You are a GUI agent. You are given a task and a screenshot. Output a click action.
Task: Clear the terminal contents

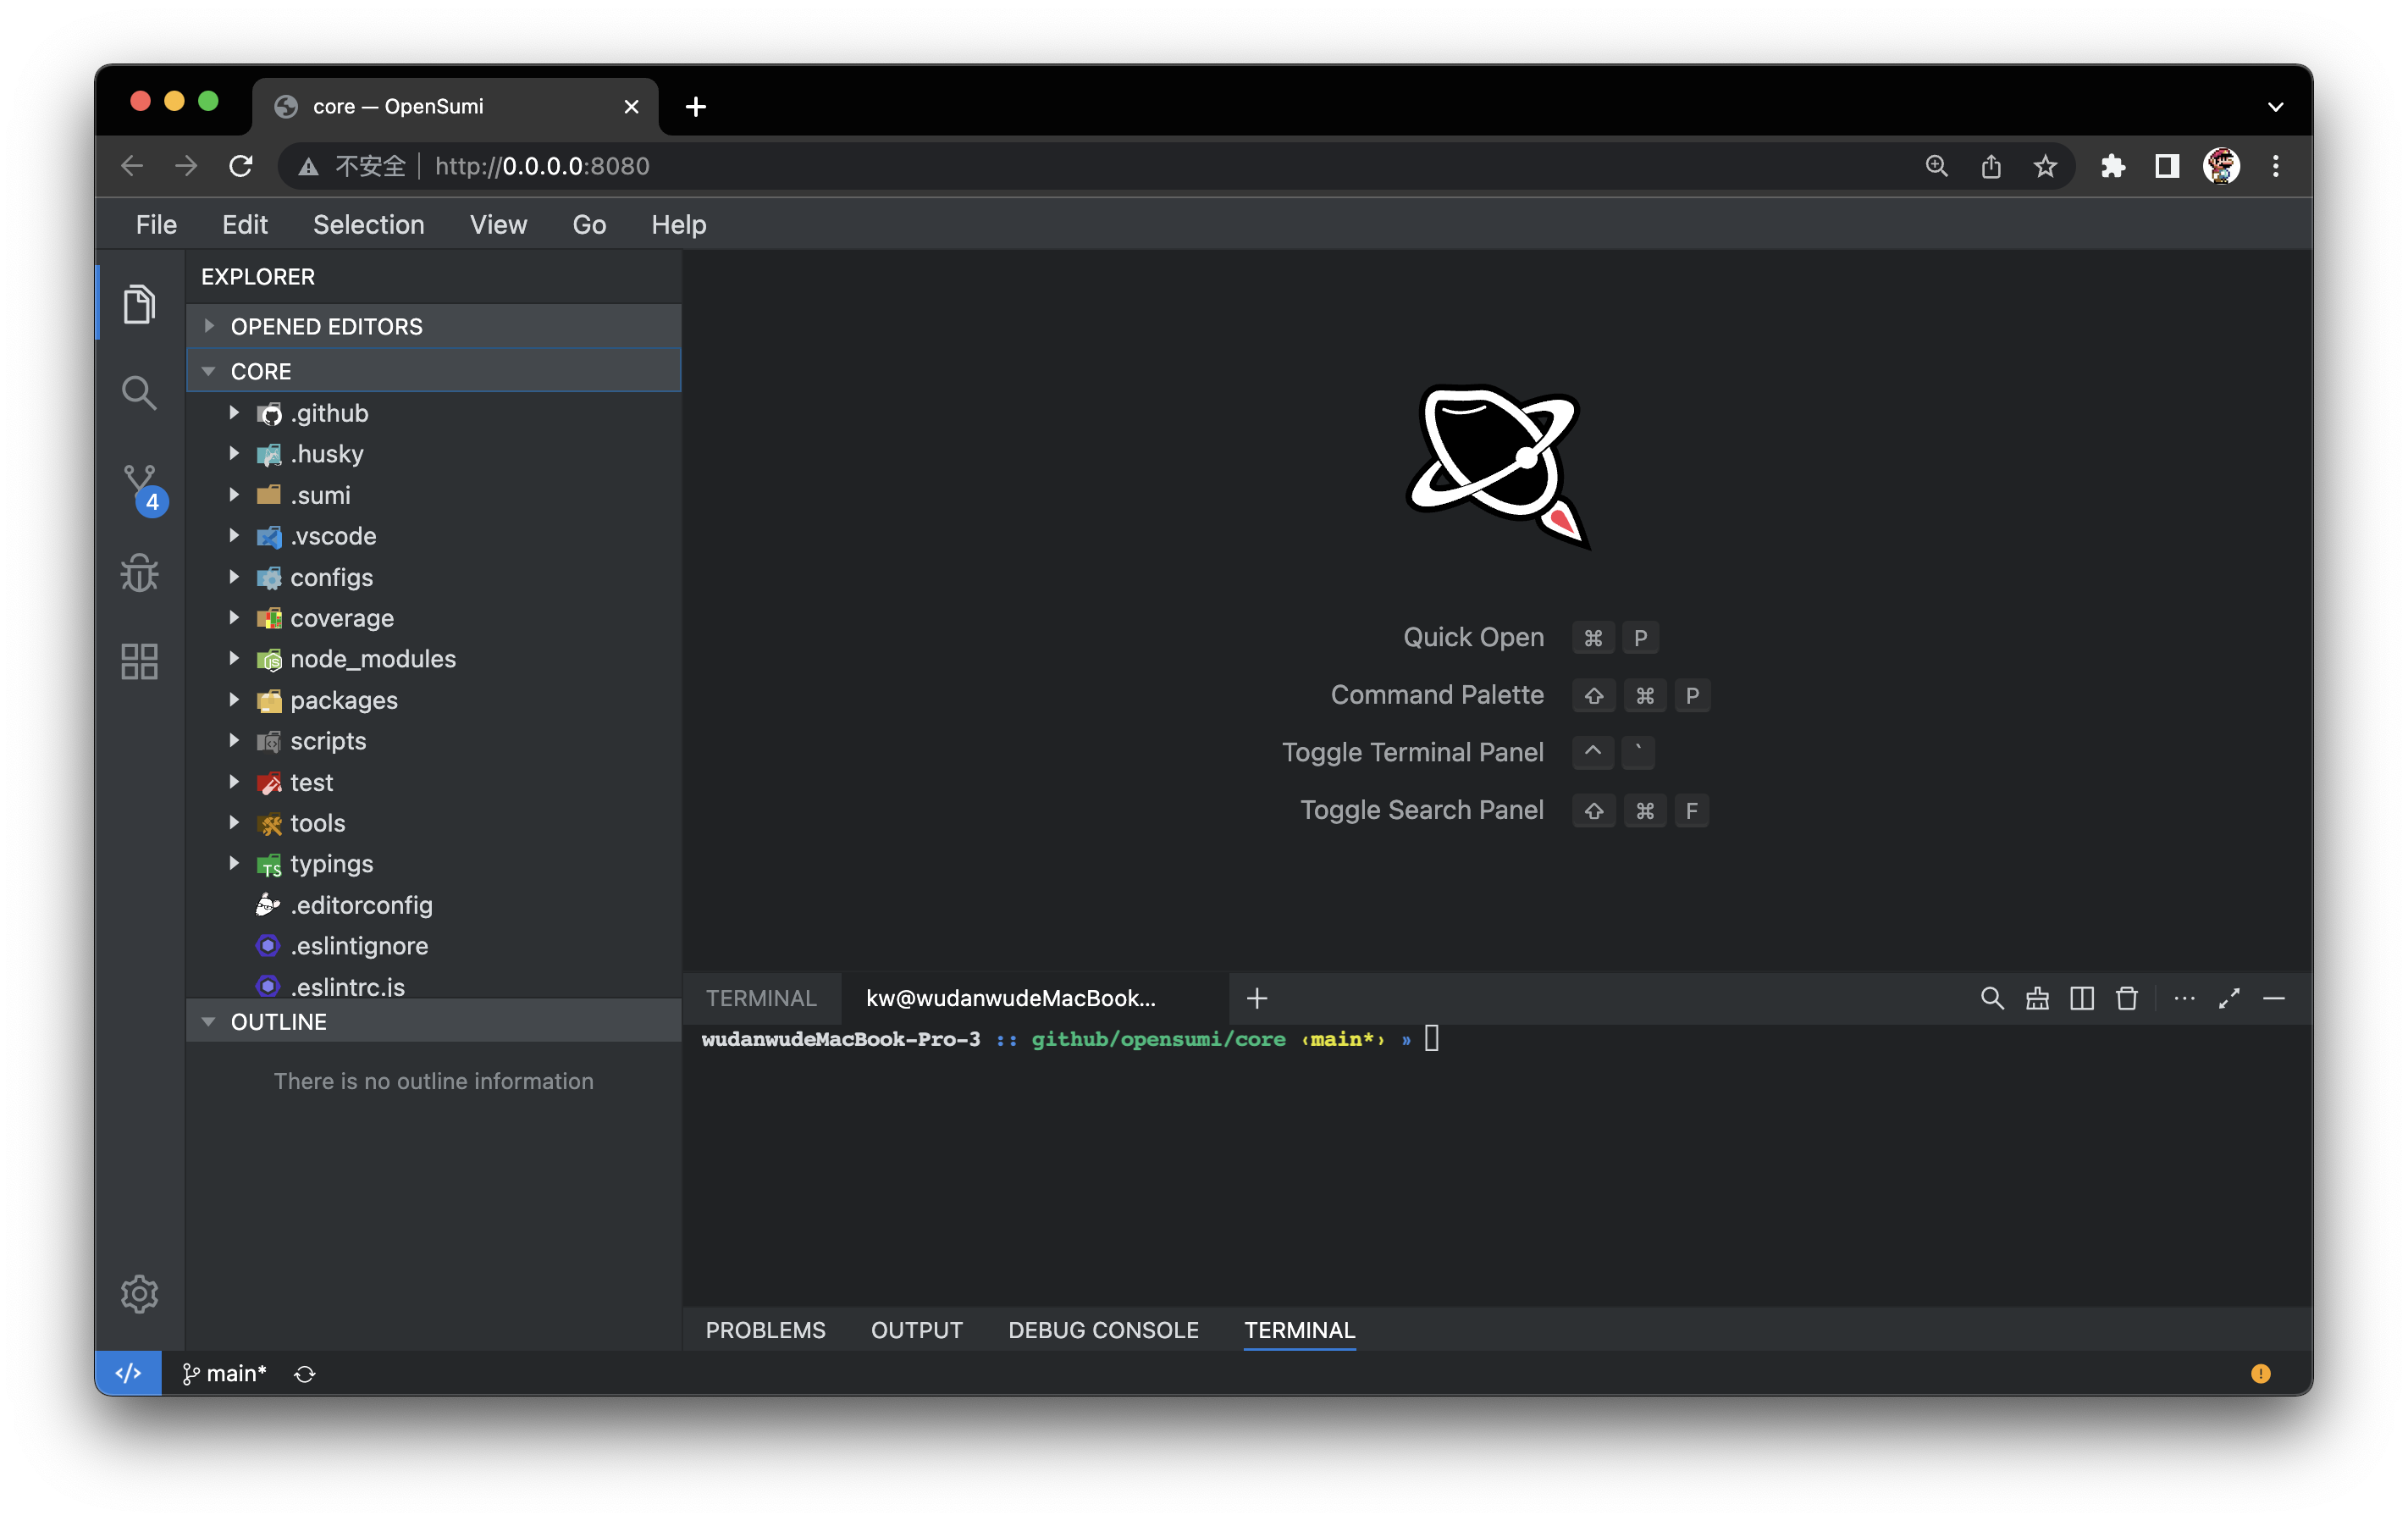pyautogui.click(x=2037, y=998)
